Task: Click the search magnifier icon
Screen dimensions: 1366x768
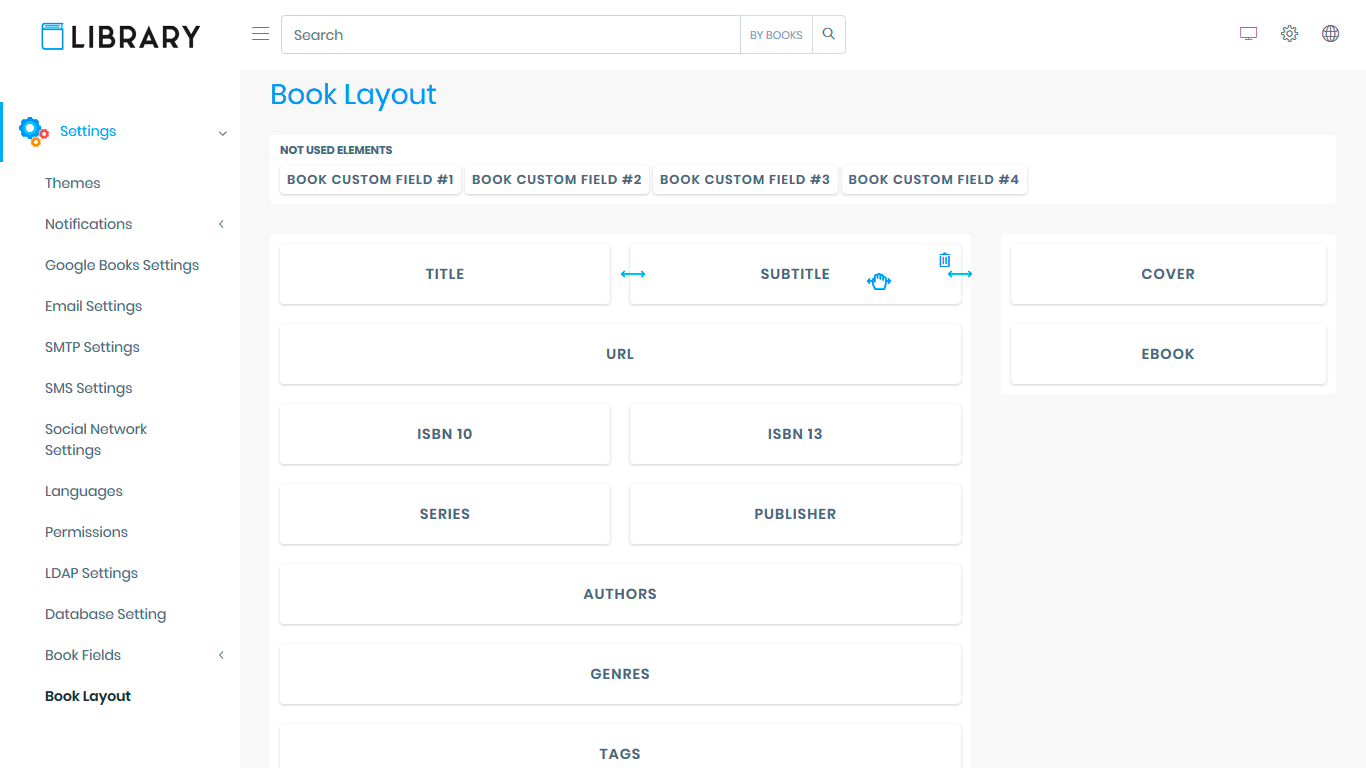Action: [828, 35]
